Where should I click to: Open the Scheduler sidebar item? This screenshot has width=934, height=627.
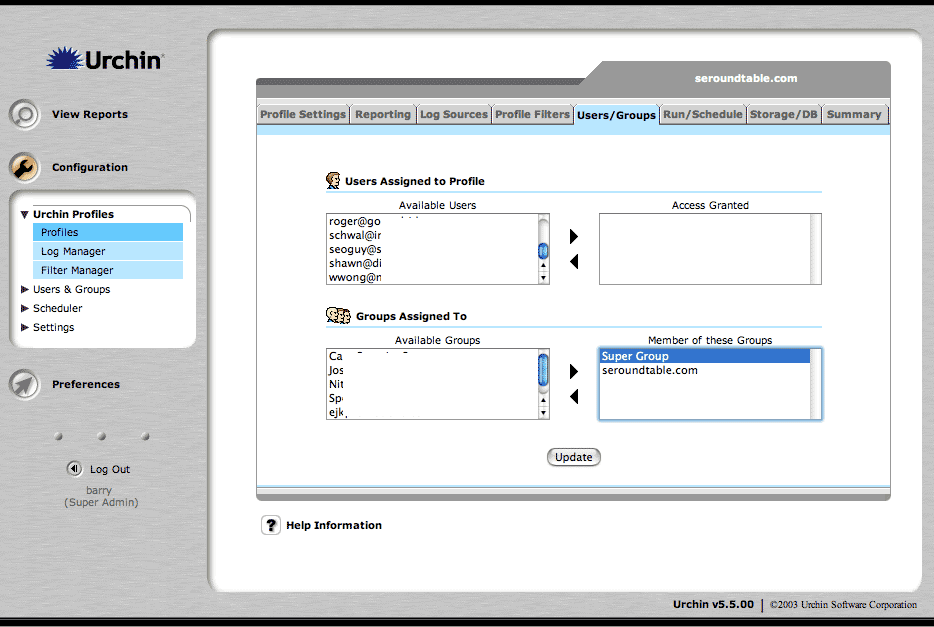coord(58,308)
